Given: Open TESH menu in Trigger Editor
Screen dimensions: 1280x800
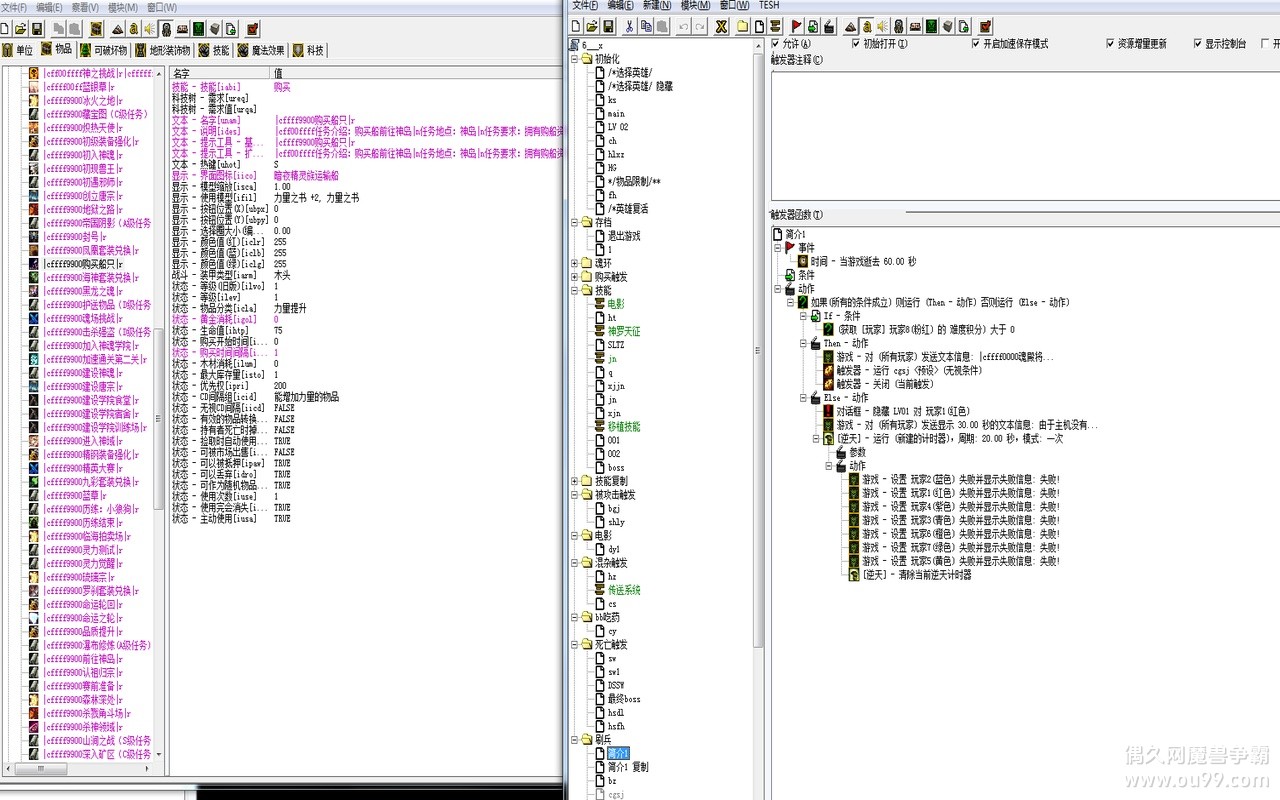Looking at the screenshot, I should (x=768, y=6).
